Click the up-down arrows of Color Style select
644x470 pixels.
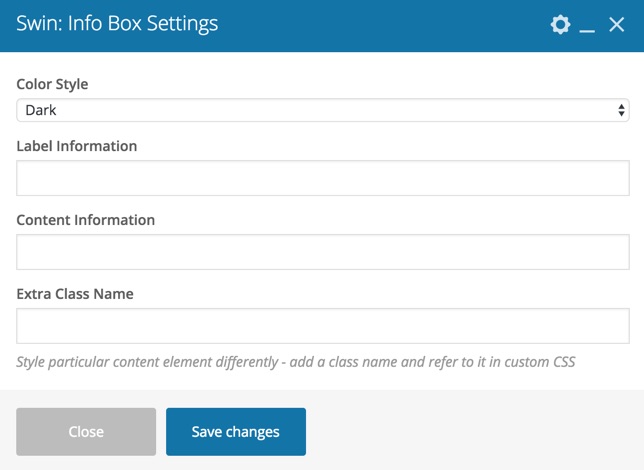tap(621, 110)
